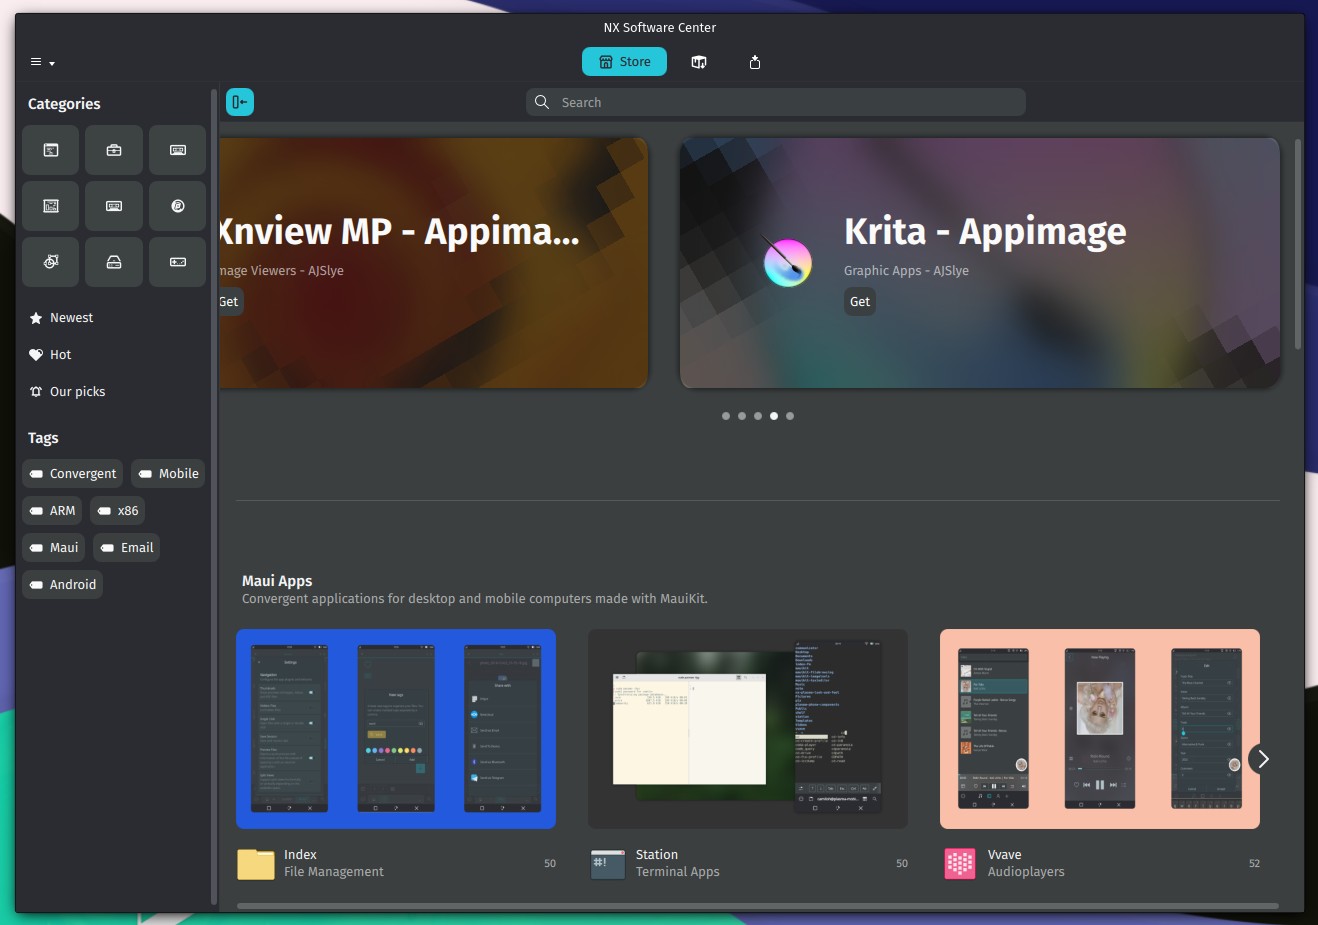Screen dimensions: 1318x925
Task: Click the Station terminal icon
Action: coord(608,863)
